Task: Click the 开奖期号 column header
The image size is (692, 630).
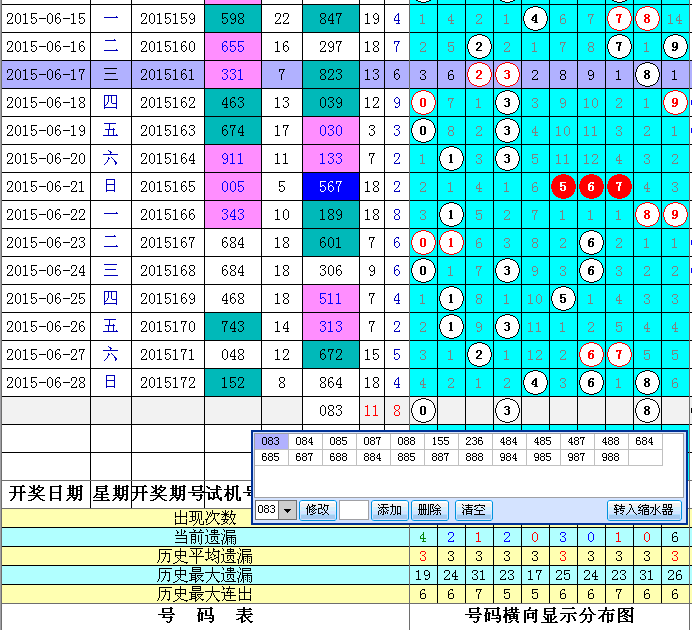Action: pyautogui.click(x=168, y=494)
